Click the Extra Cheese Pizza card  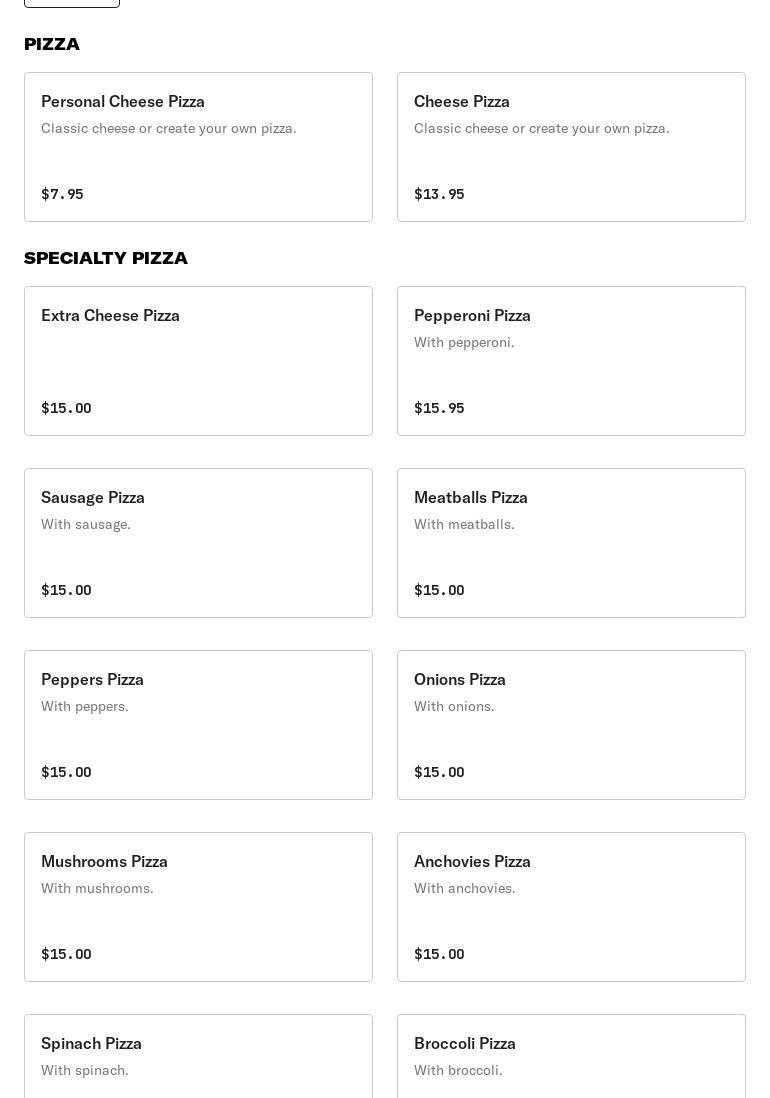pos(198,361)
